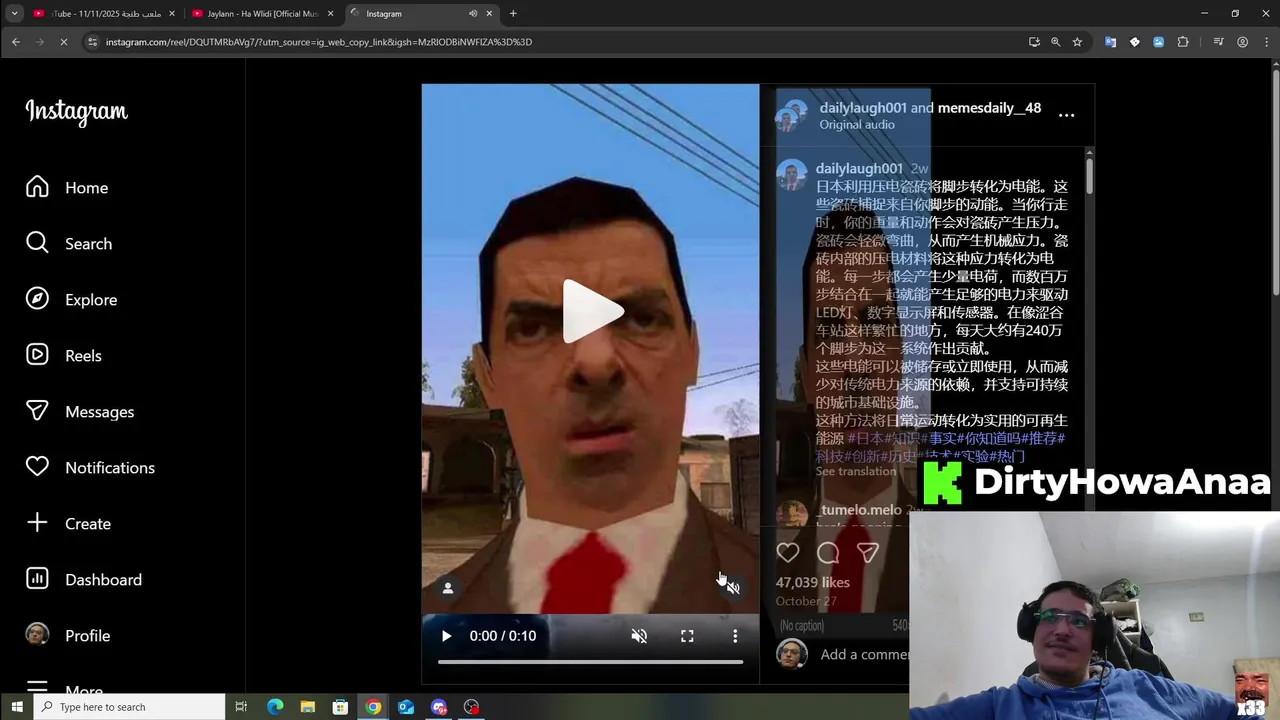1280x720 pixels.
Task: Click the hashtag #日本 in the caption
Action: click(865, 438)
